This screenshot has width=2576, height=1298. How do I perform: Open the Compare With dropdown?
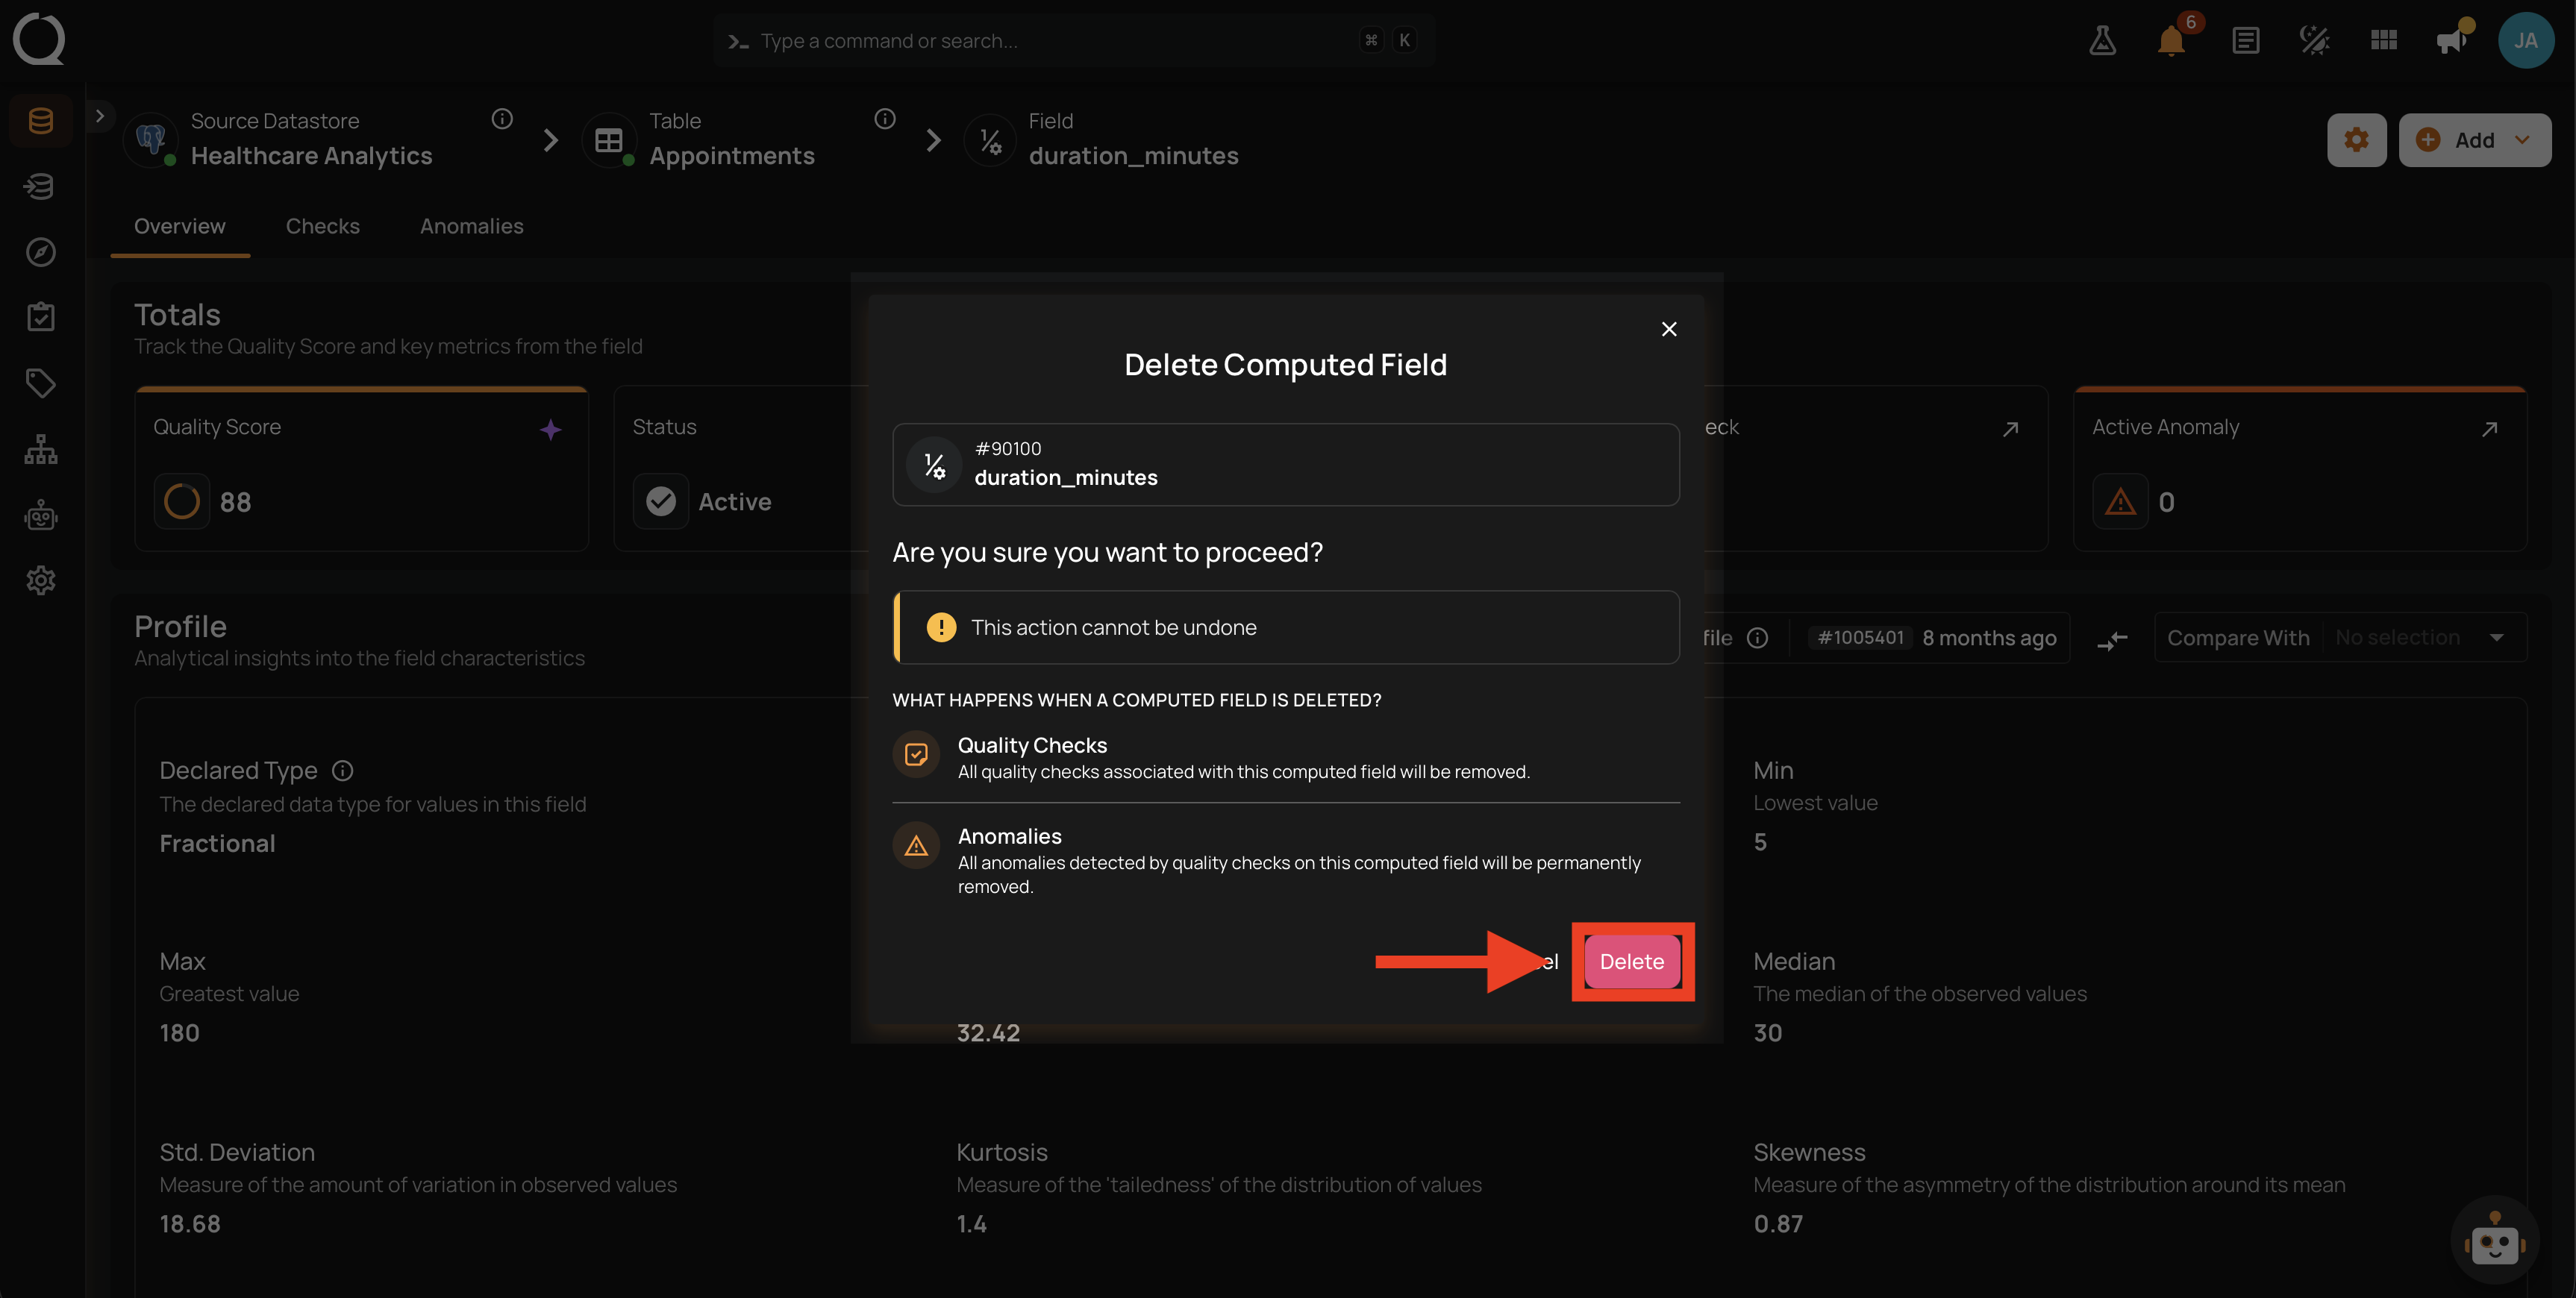[x=2340, y=638]
